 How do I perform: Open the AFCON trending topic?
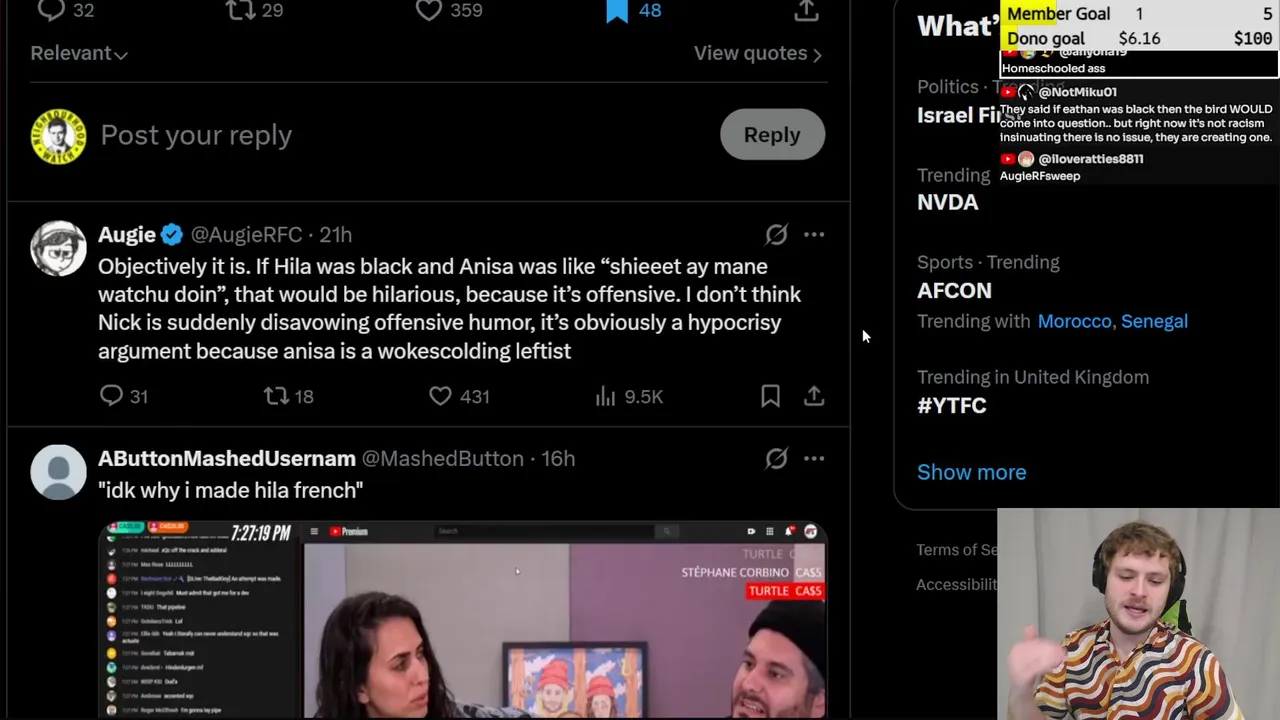coord(954,290)
